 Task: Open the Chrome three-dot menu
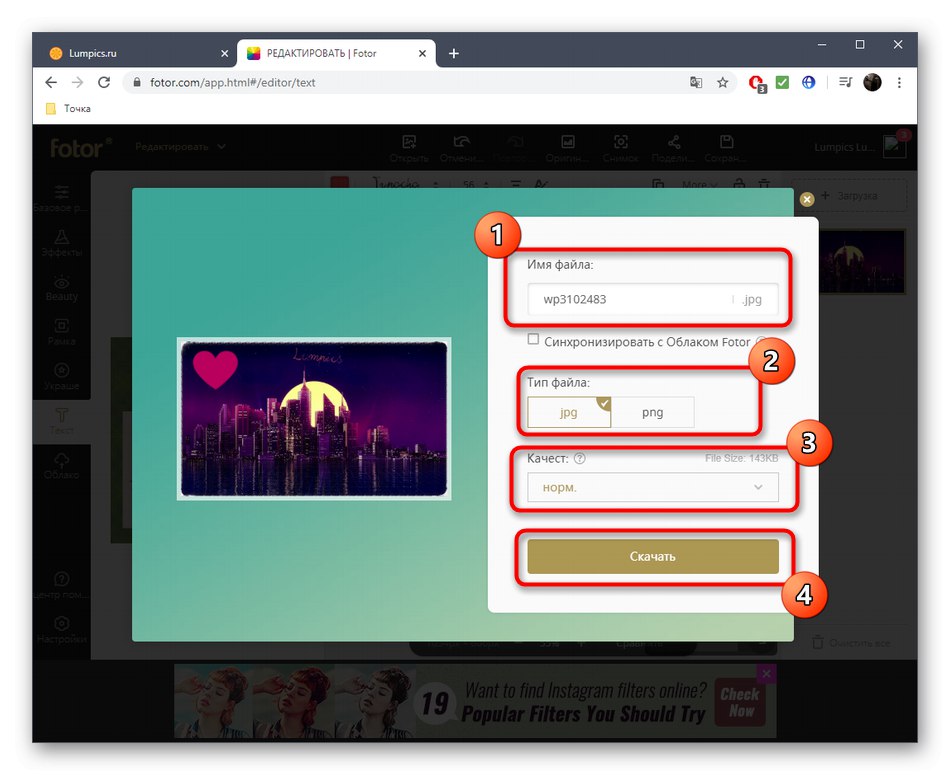click(899, 82)
